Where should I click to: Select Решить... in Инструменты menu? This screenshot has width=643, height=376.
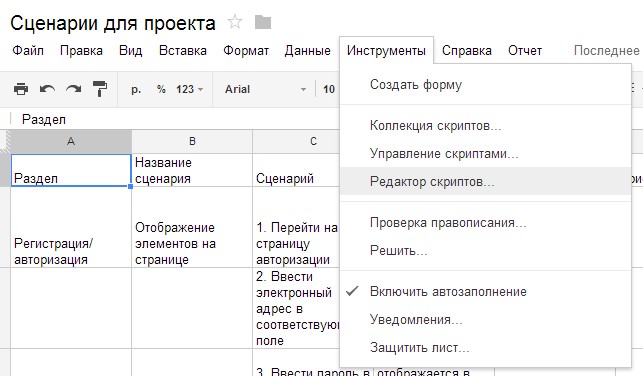point(486,251)
